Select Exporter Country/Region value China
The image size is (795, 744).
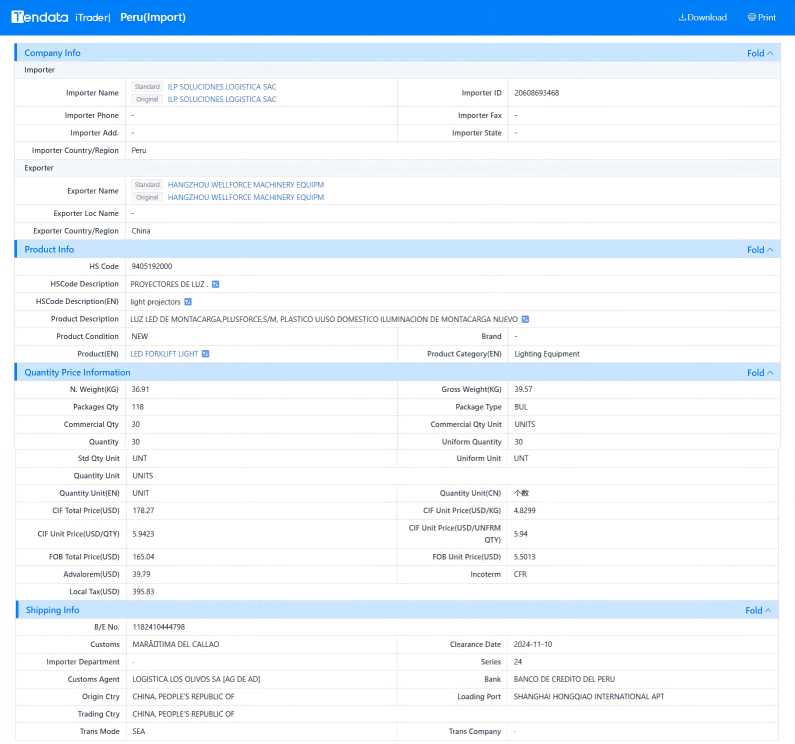141,231
